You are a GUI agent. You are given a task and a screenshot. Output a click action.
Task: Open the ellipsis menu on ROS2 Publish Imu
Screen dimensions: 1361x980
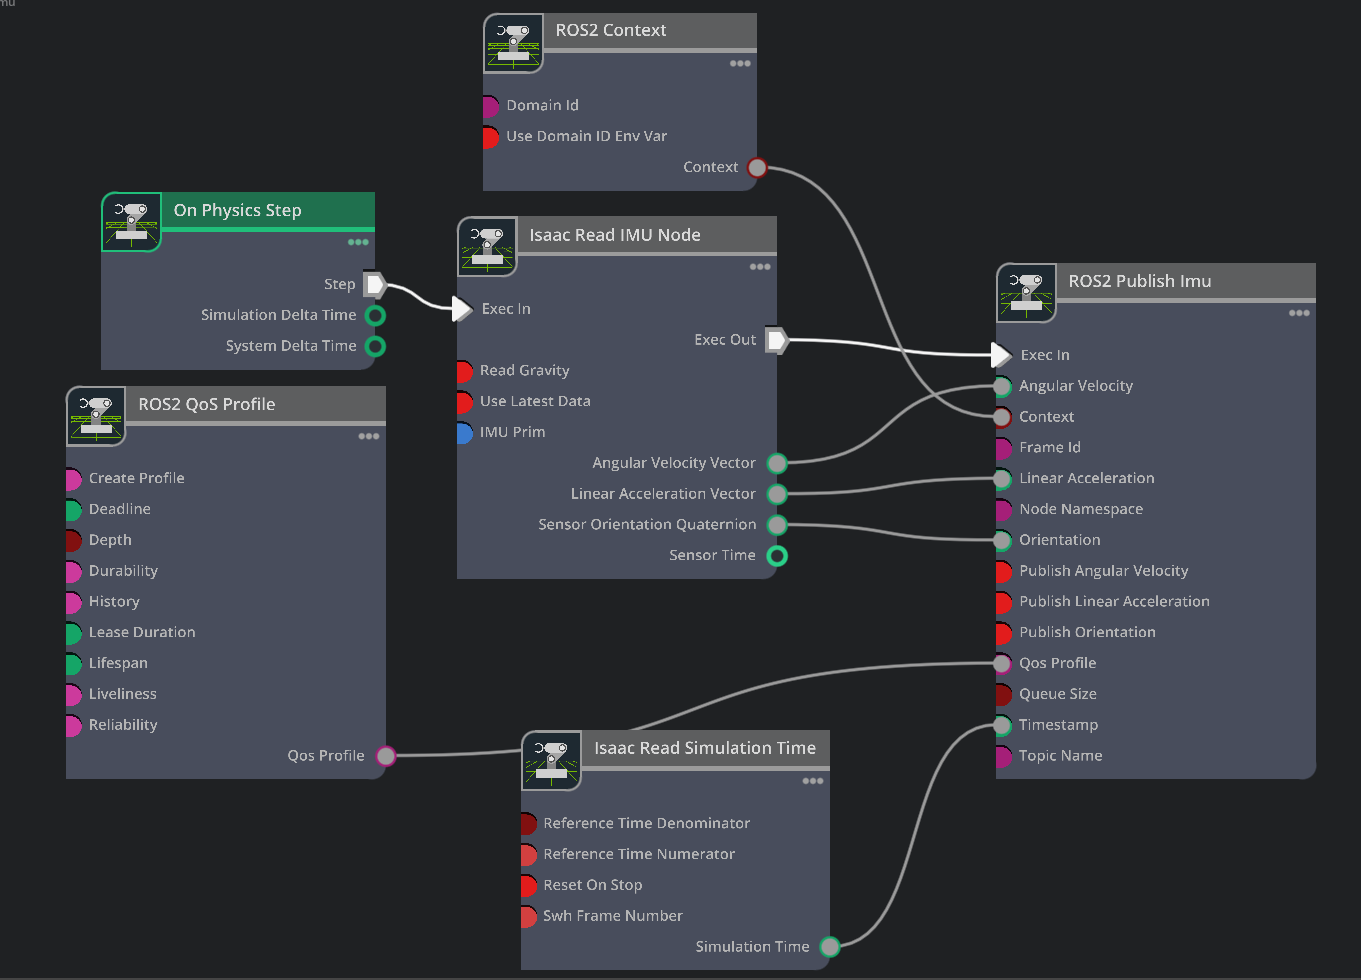(x=1299, y=313)
